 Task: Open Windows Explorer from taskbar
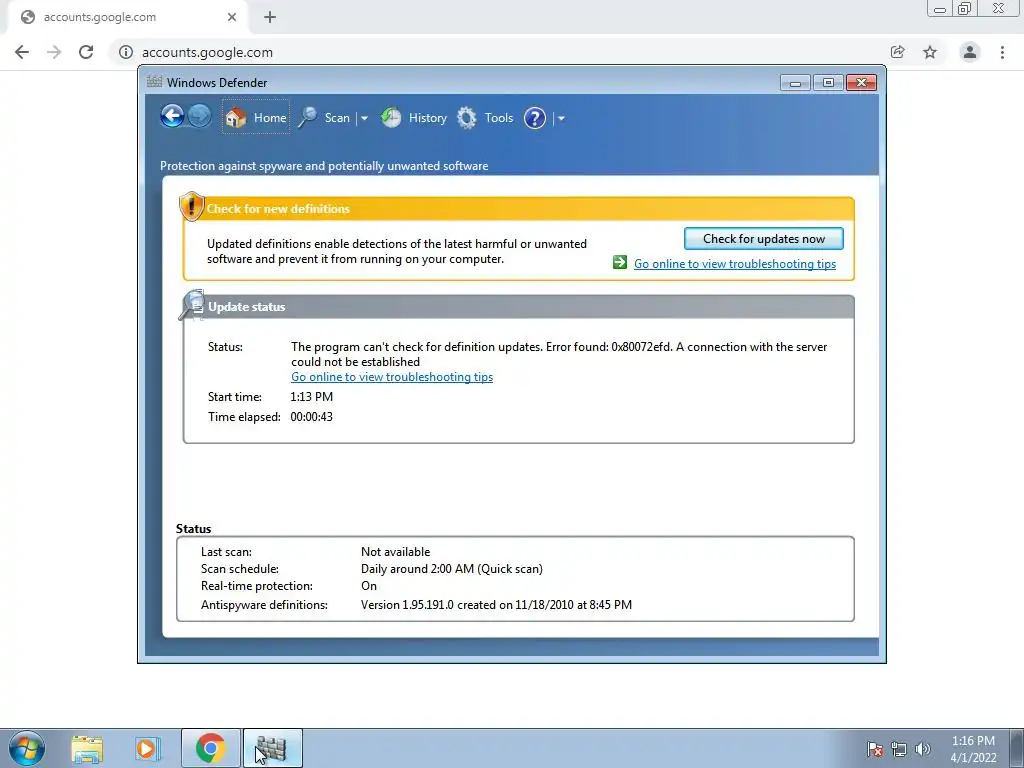pos(87,748)
